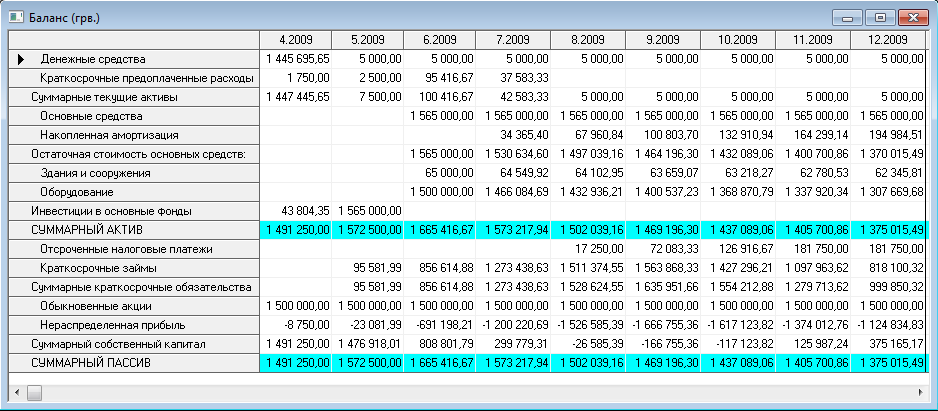Screen dimensions: 938x411
Task: Select Инвестиции в основные фонды row
Action: click(134, 211)
